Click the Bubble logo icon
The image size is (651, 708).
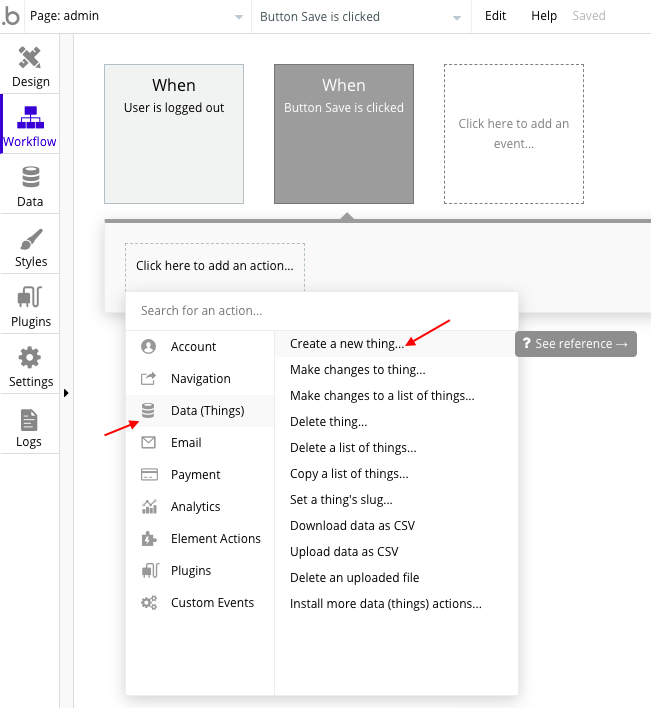[x=11, y=16]
